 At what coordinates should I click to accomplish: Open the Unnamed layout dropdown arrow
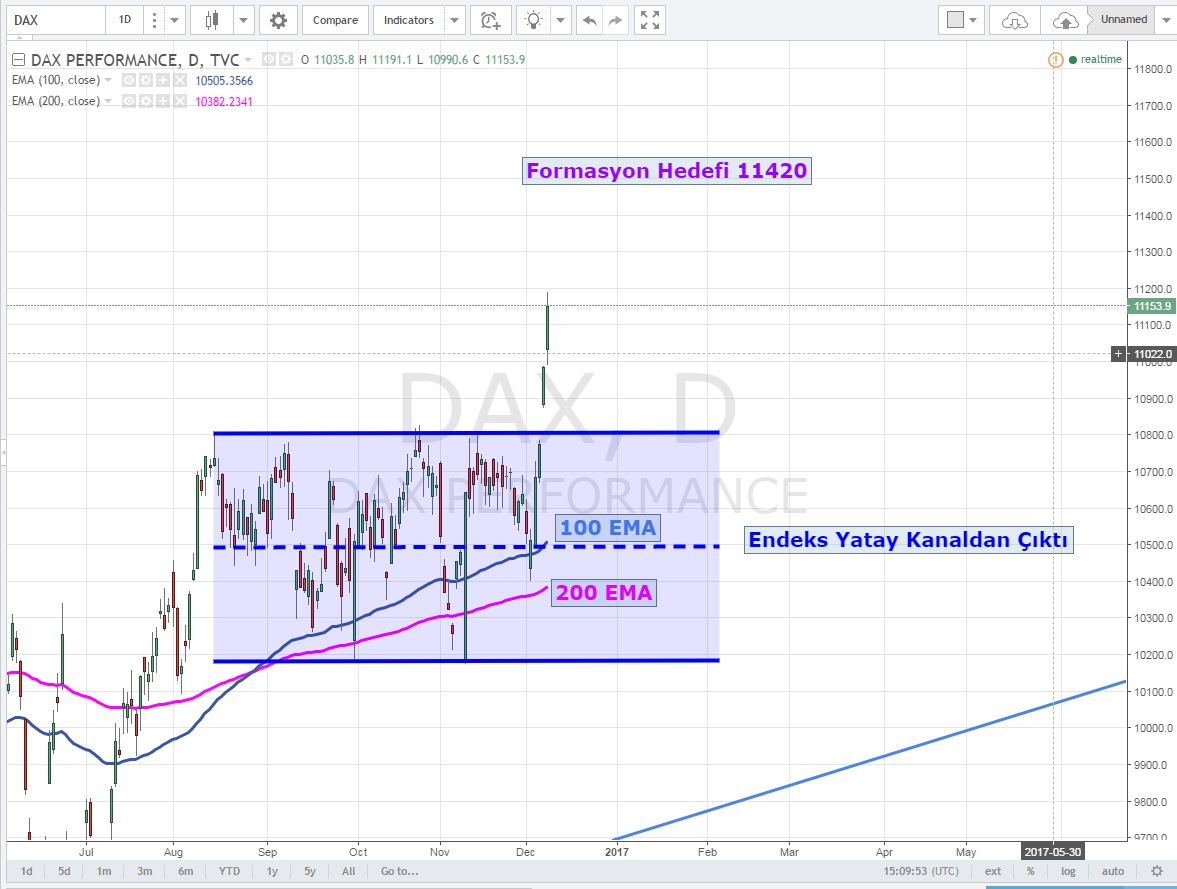[x=1166, y=20]
